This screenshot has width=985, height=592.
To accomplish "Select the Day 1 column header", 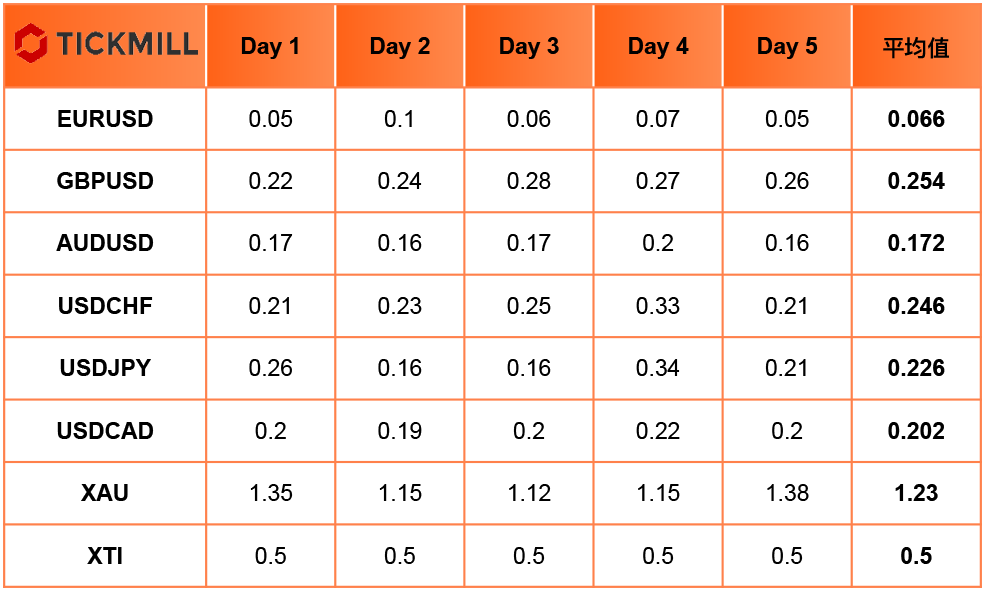I will point(270,46).
